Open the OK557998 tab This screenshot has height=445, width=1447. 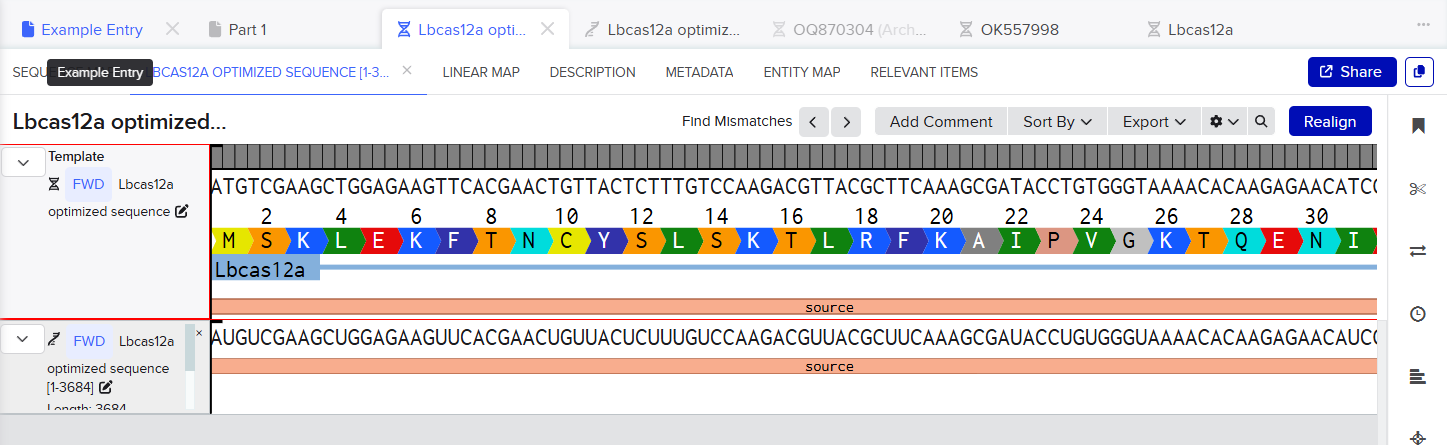tap(1008, 29)
